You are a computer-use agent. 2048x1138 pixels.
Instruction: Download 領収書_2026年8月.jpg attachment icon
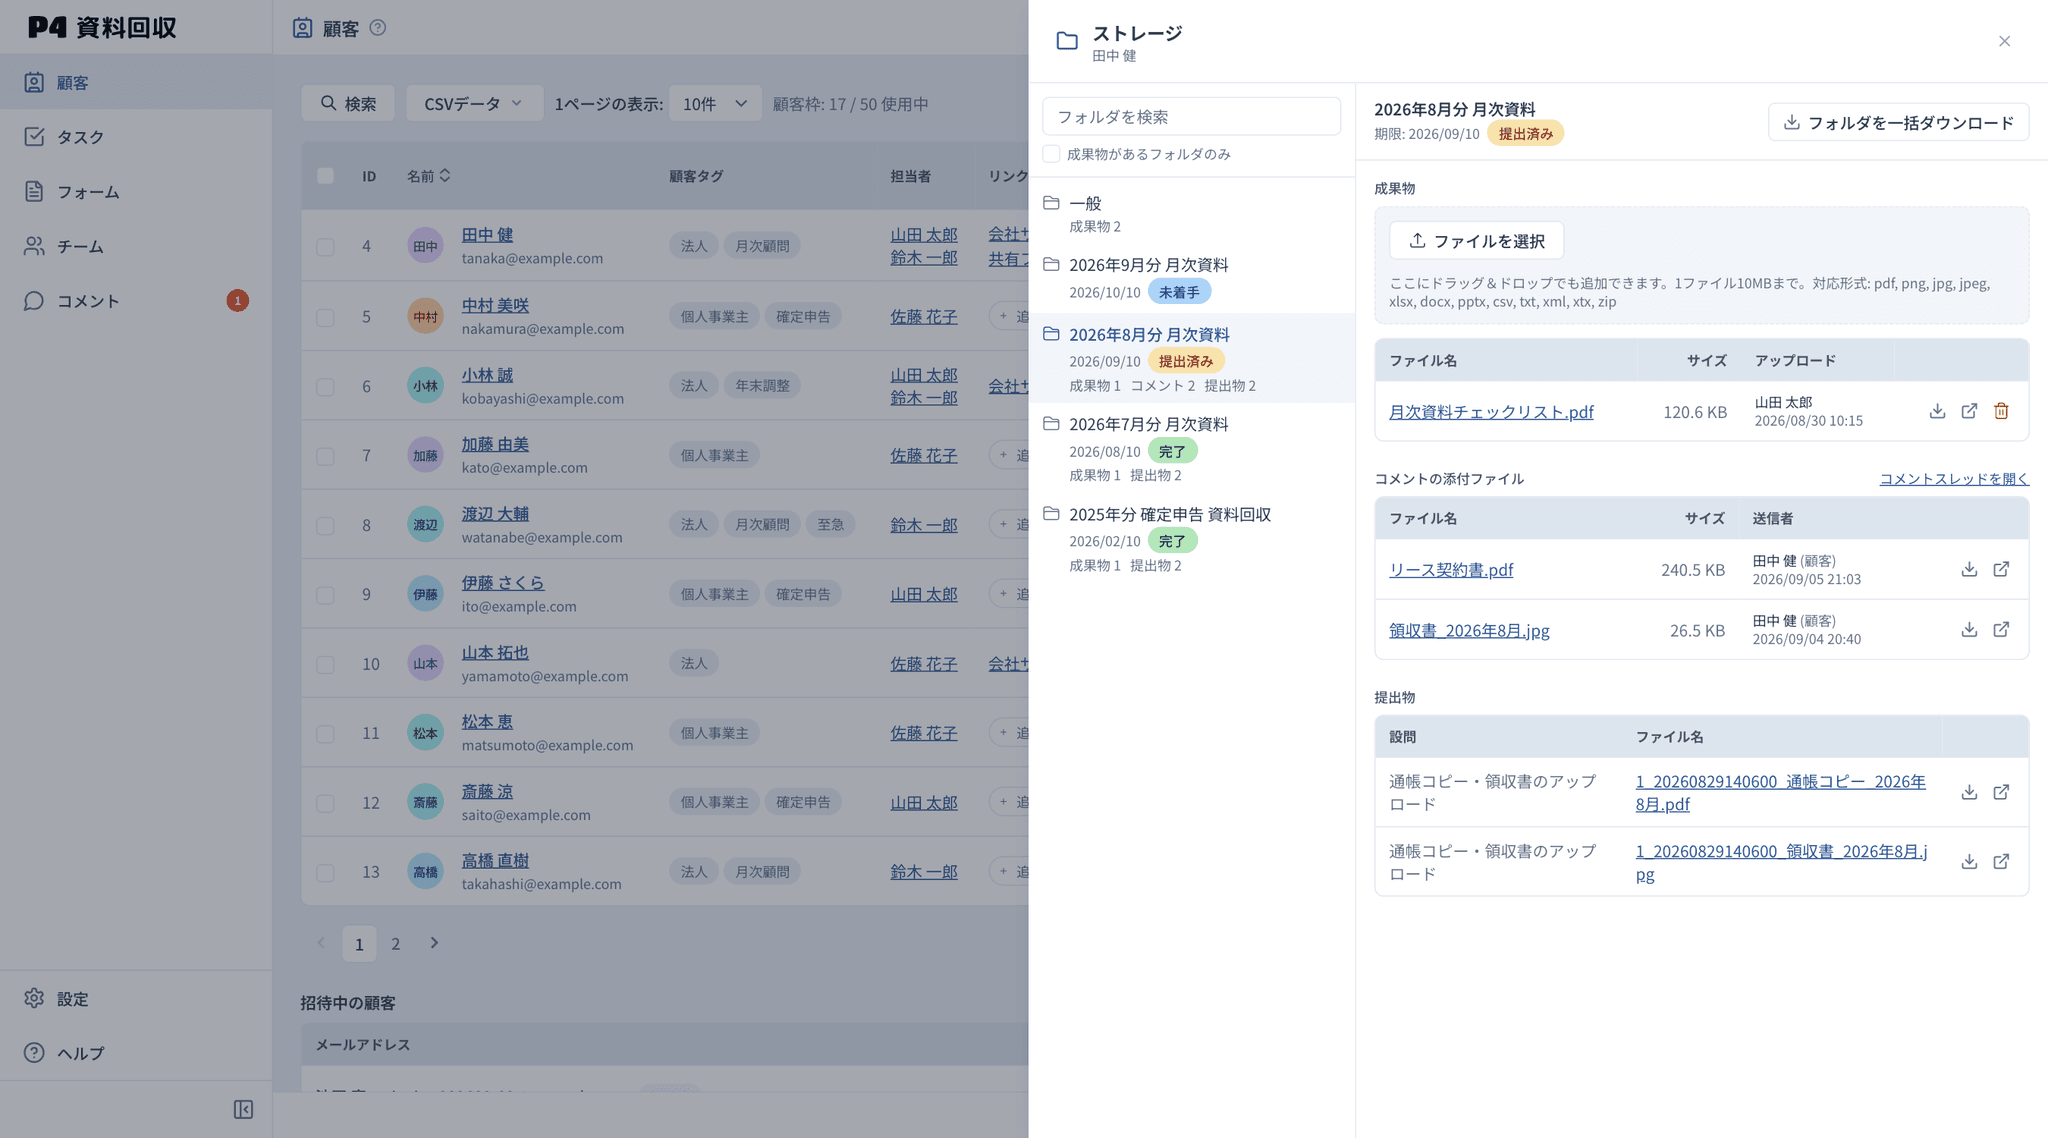[1969, 629]
